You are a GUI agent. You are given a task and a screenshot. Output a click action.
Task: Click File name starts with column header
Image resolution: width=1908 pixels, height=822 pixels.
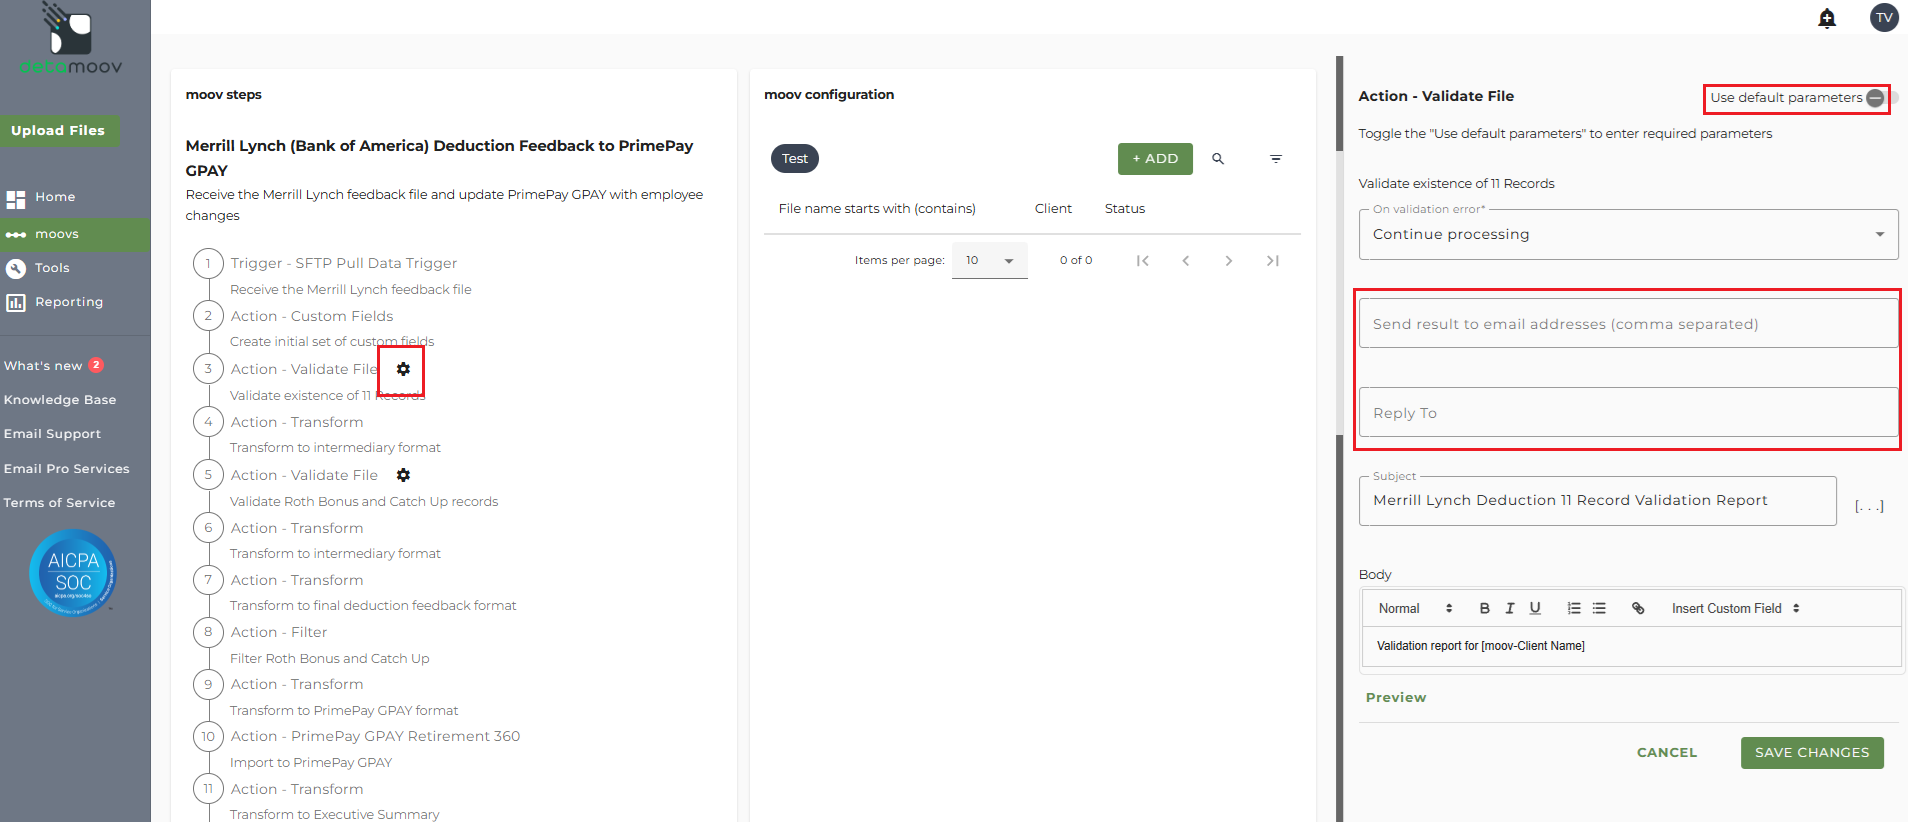[877, 209]
